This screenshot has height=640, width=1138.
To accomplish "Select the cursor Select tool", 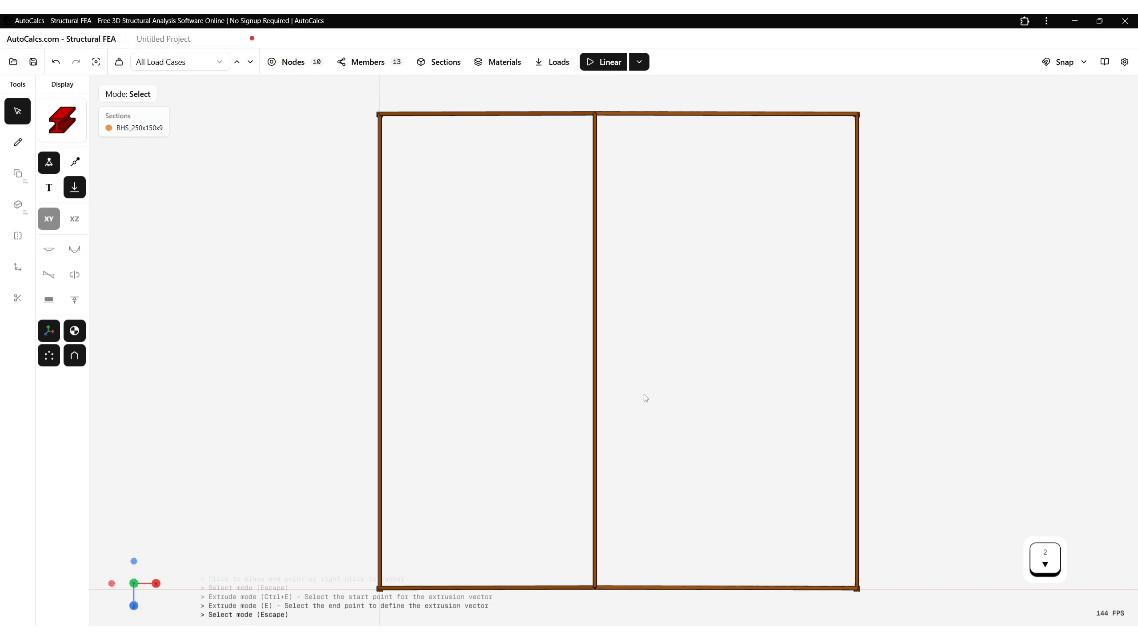I will tap(17, 111).
